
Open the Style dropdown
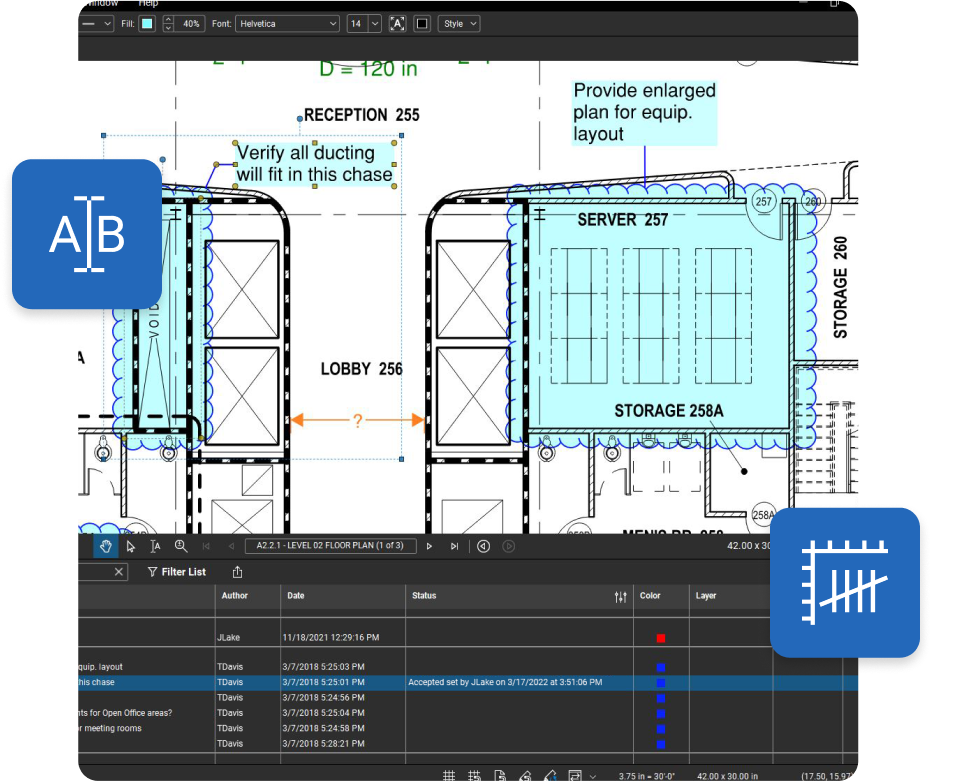point(459,24)
